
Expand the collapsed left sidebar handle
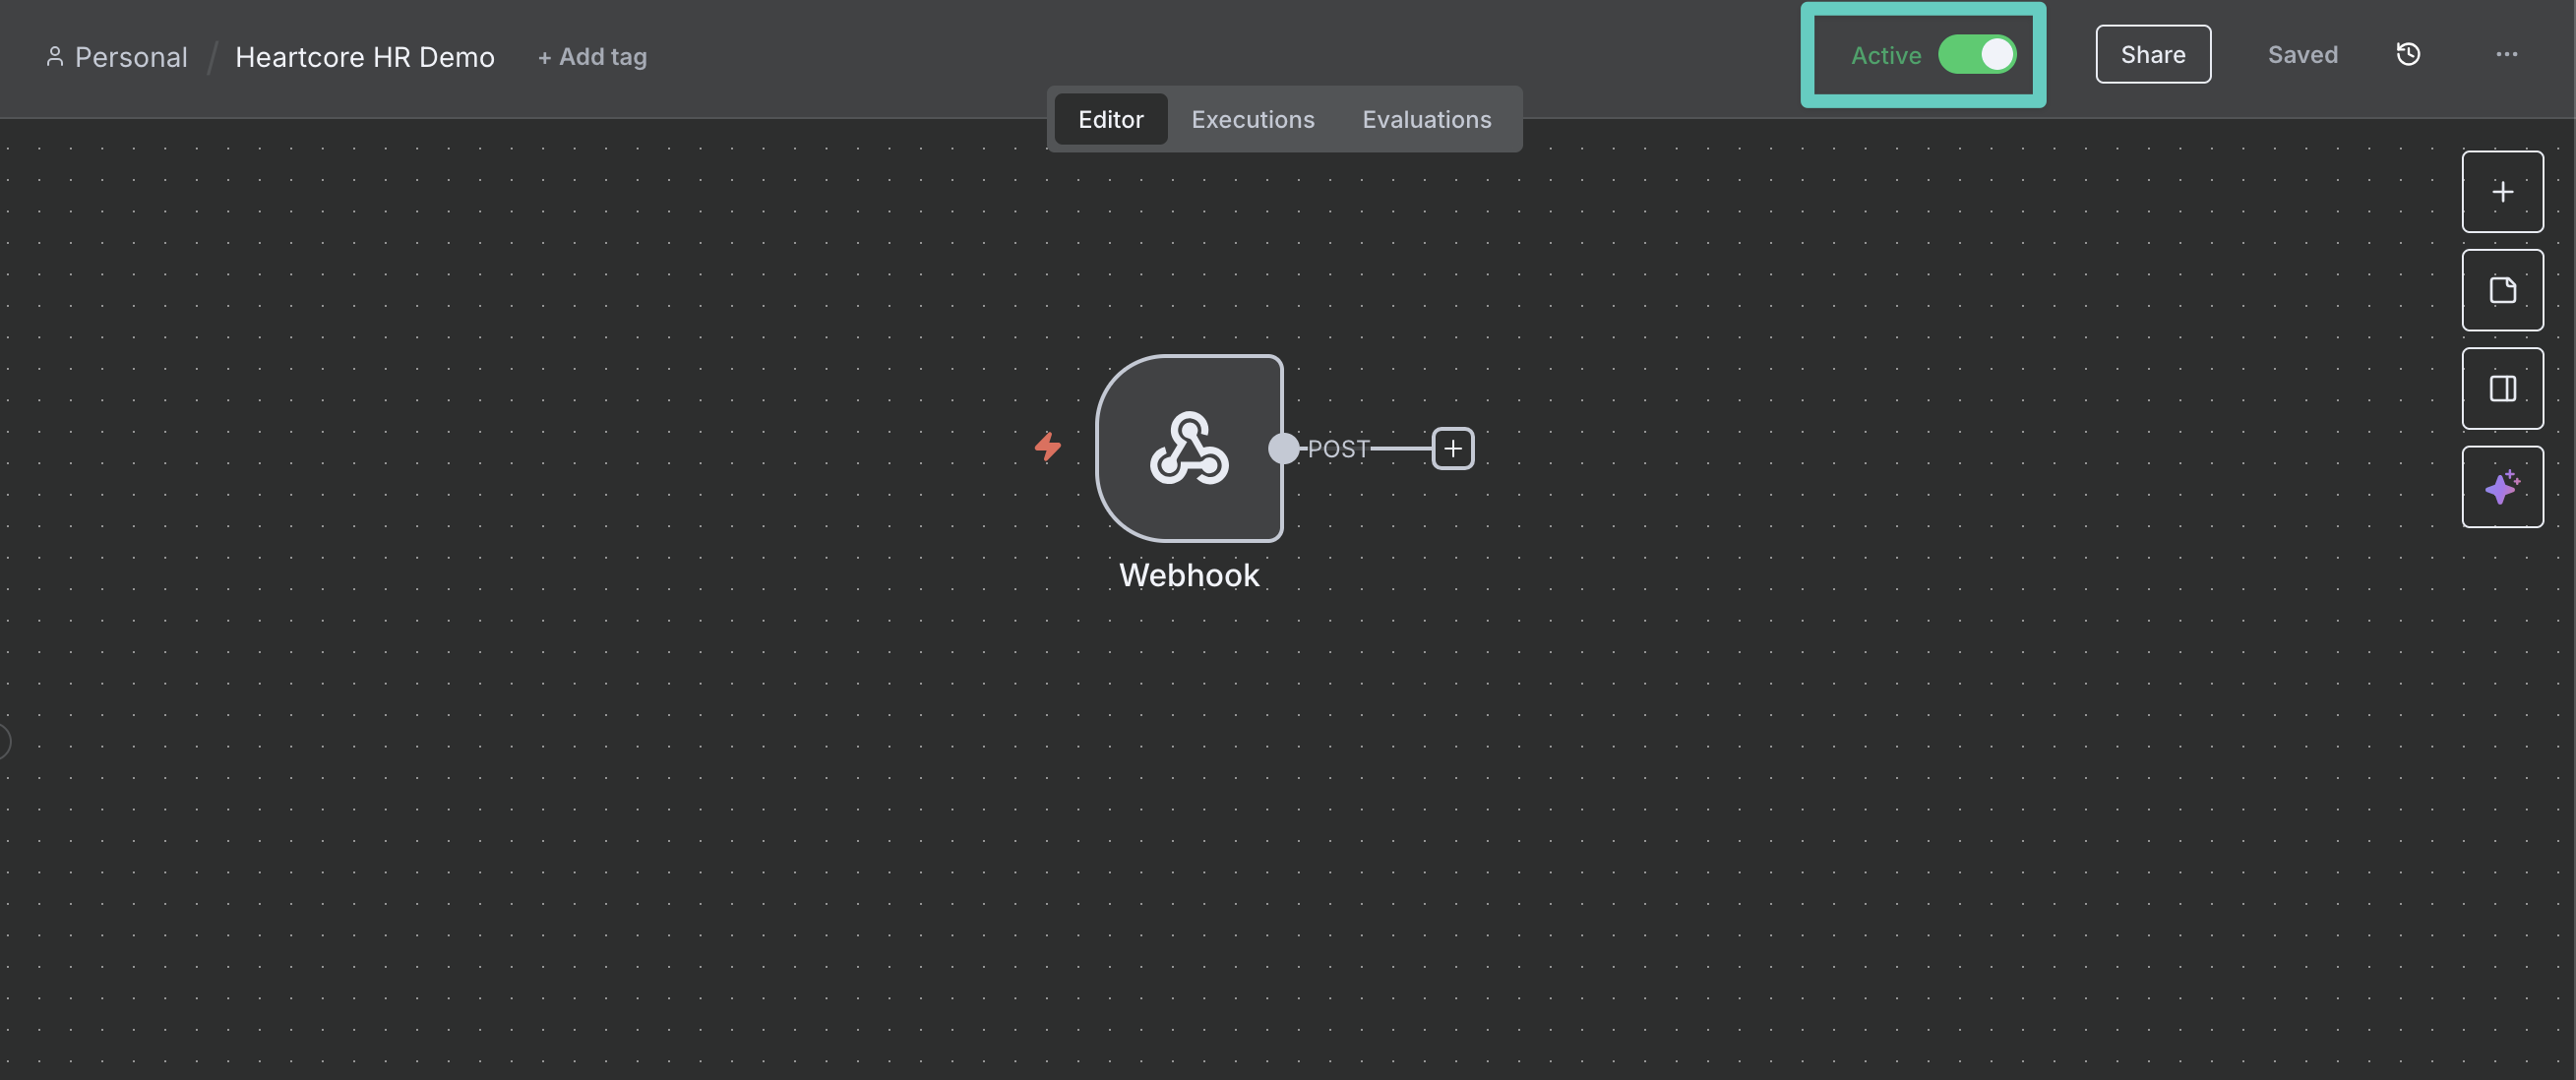4,742
